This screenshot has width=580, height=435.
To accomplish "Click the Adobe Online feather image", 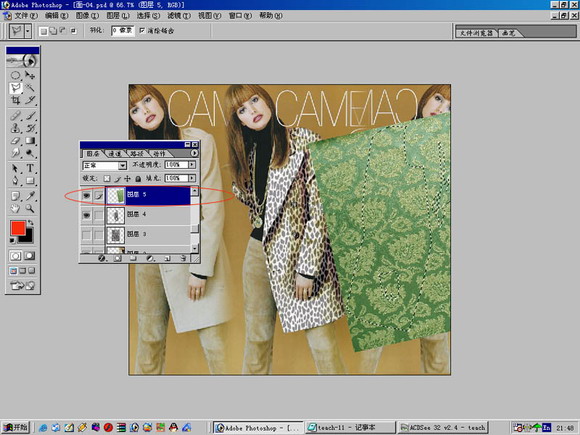I will coord(22,61).
